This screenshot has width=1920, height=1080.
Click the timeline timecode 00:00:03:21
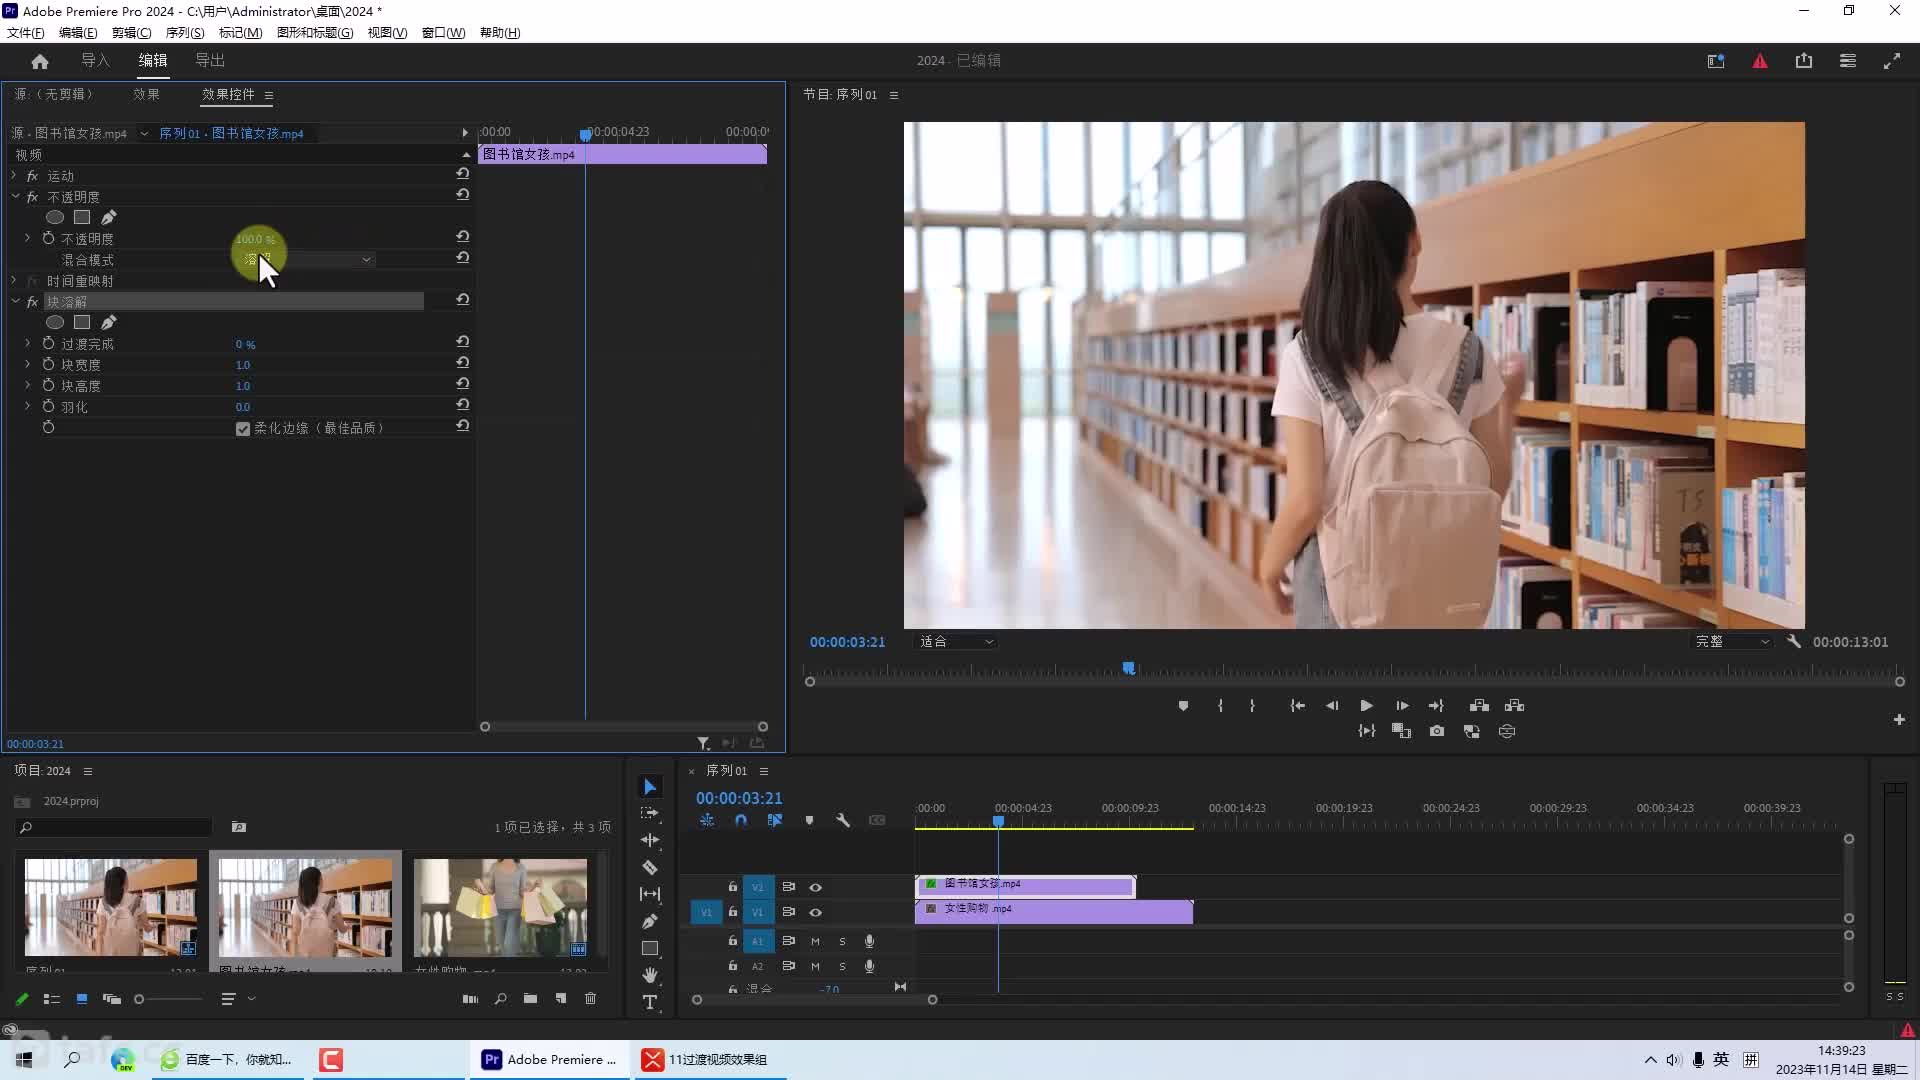pyautogui.click(x=739, y=798)
